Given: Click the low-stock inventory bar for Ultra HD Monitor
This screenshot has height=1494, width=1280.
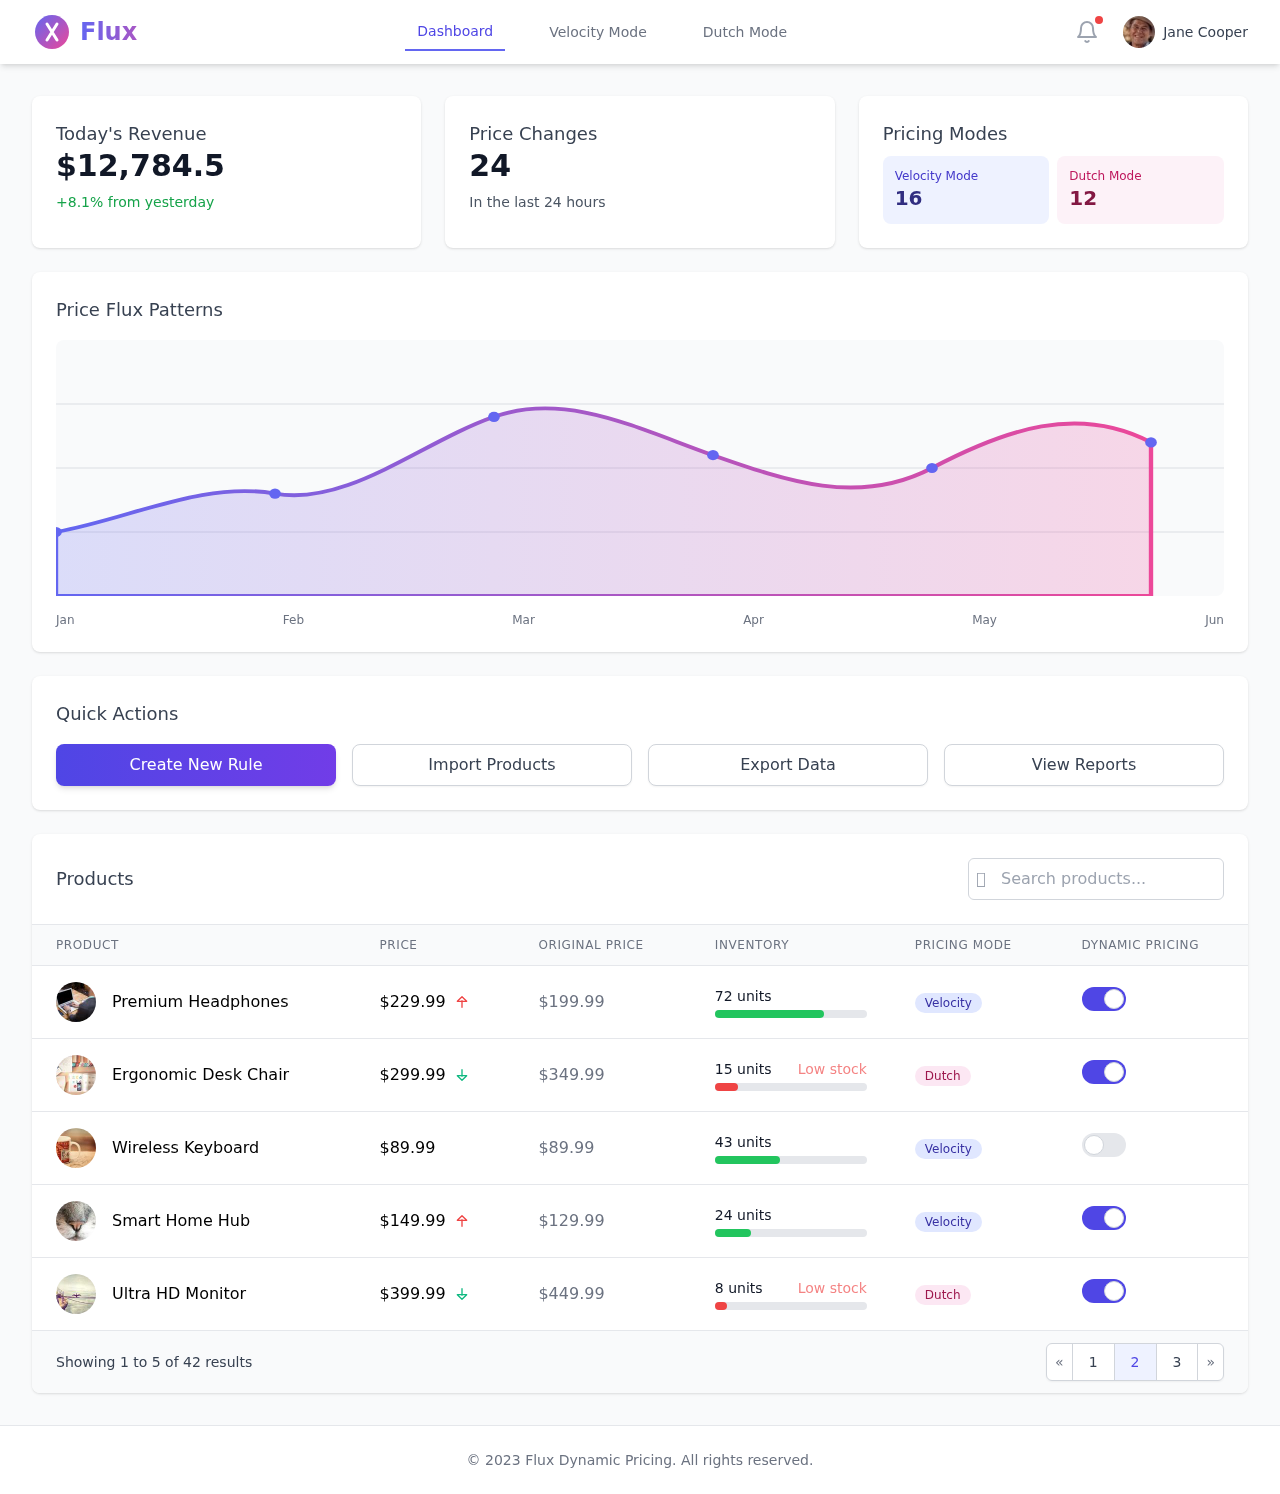Looking at the screenshot, I should (x=790, y=1306).
